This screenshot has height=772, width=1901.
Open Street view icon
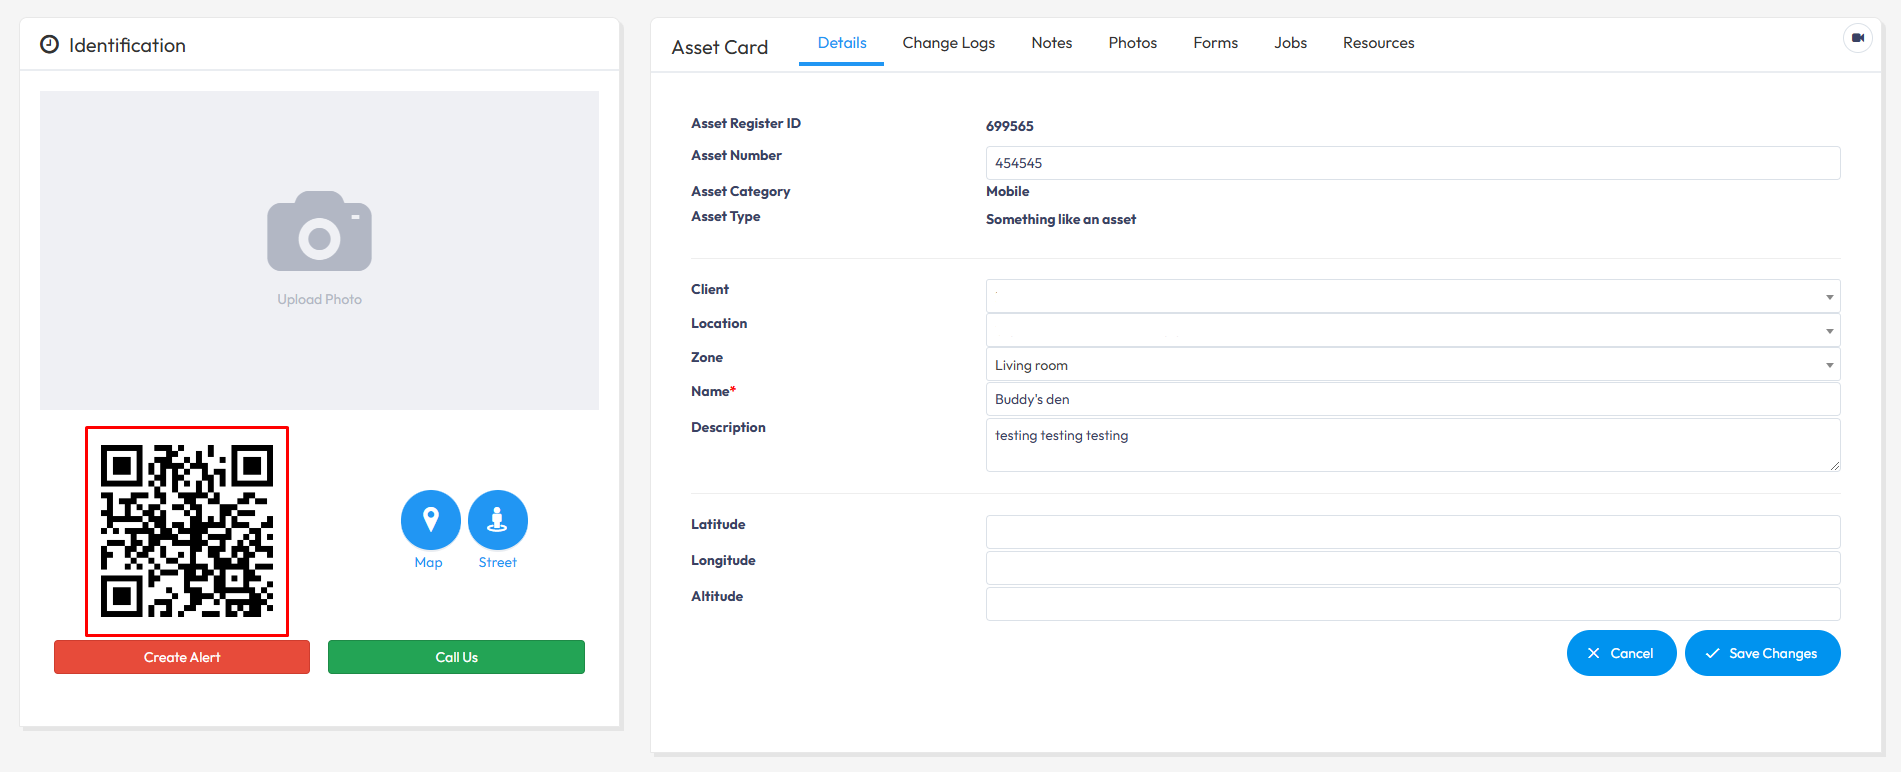point(498,520)
